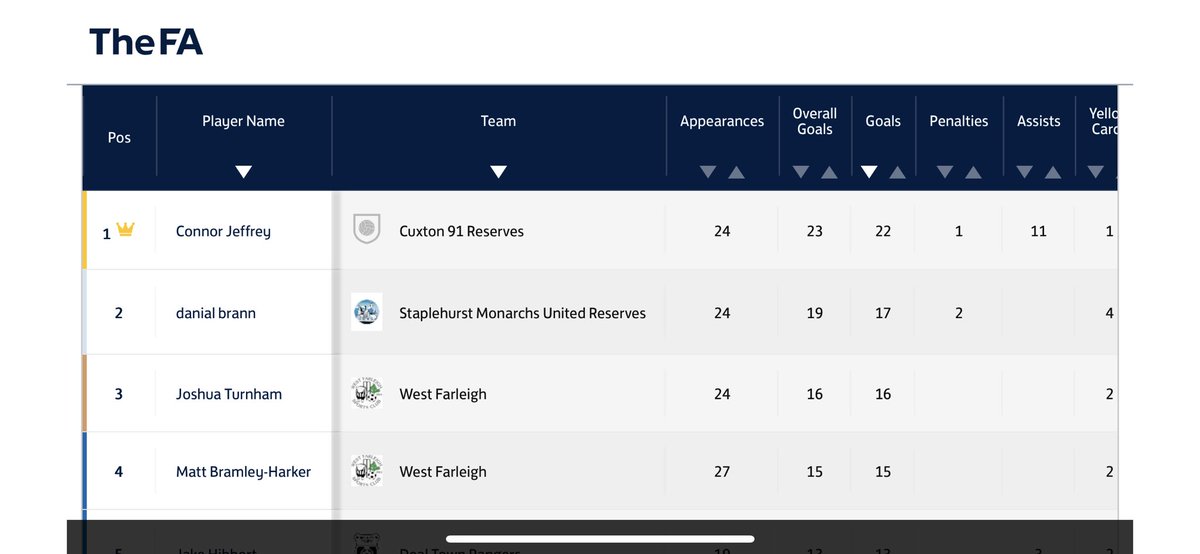1200x554 pixels.
Task: Select Connor Jeffrey goals value 22
Action: 883,231
